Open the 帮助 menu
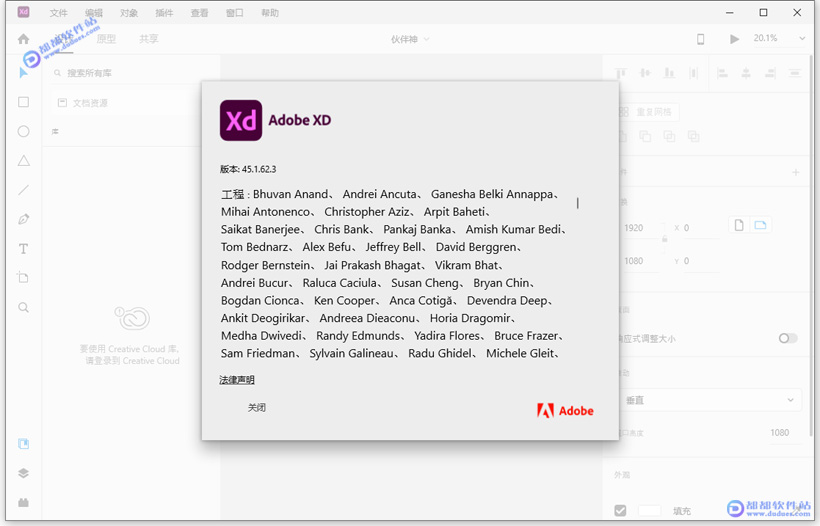The height and width of the screenshot is (526, 820). point(270,13)
